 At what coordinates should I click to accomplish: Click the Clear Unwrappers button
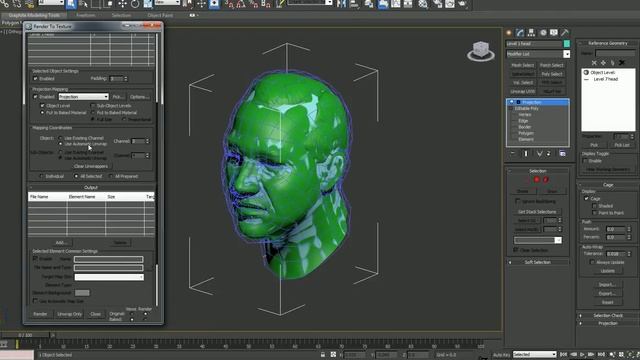click(x=91, y=166)
